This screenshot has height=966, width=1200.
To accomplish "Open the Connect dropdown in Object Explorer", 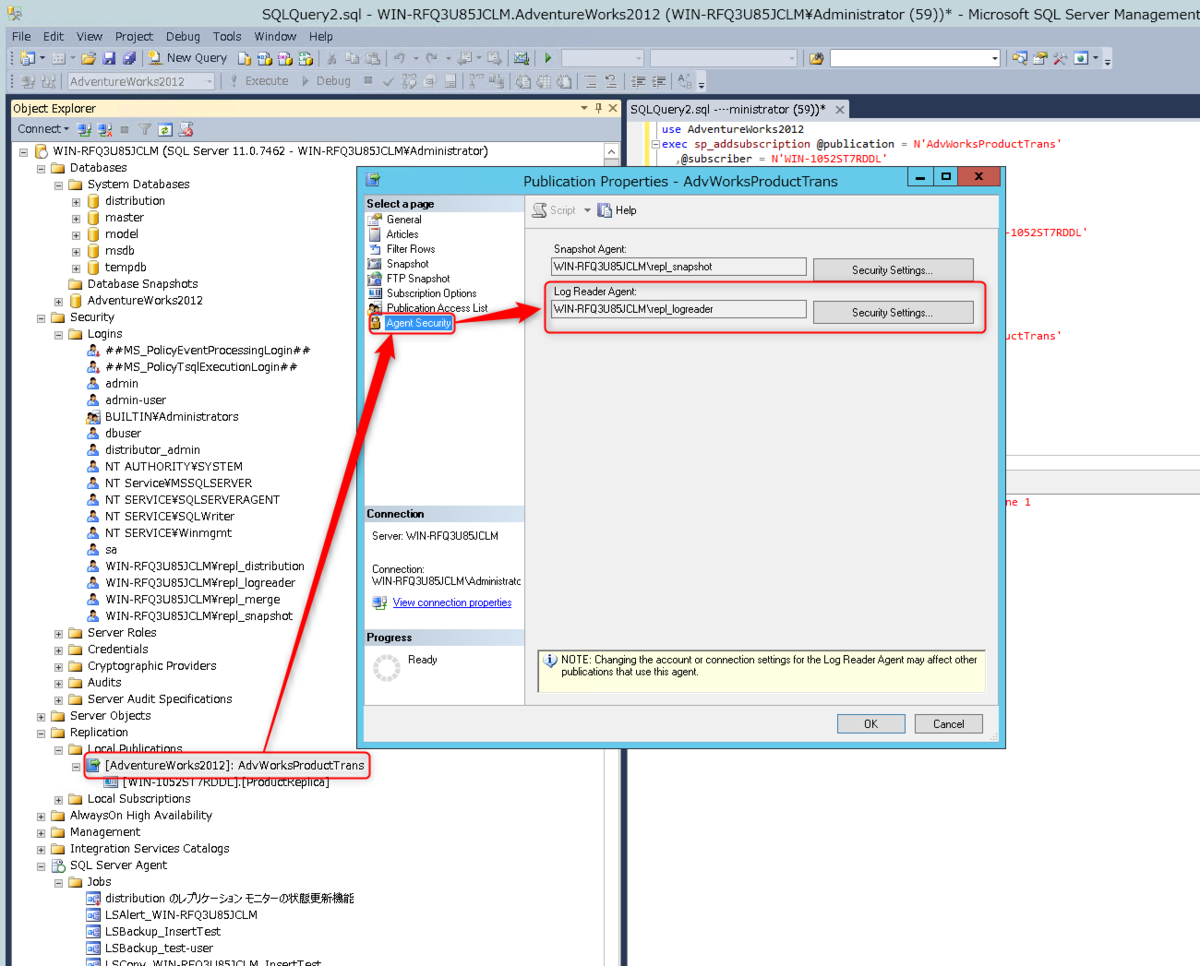I will click(43, 129).
